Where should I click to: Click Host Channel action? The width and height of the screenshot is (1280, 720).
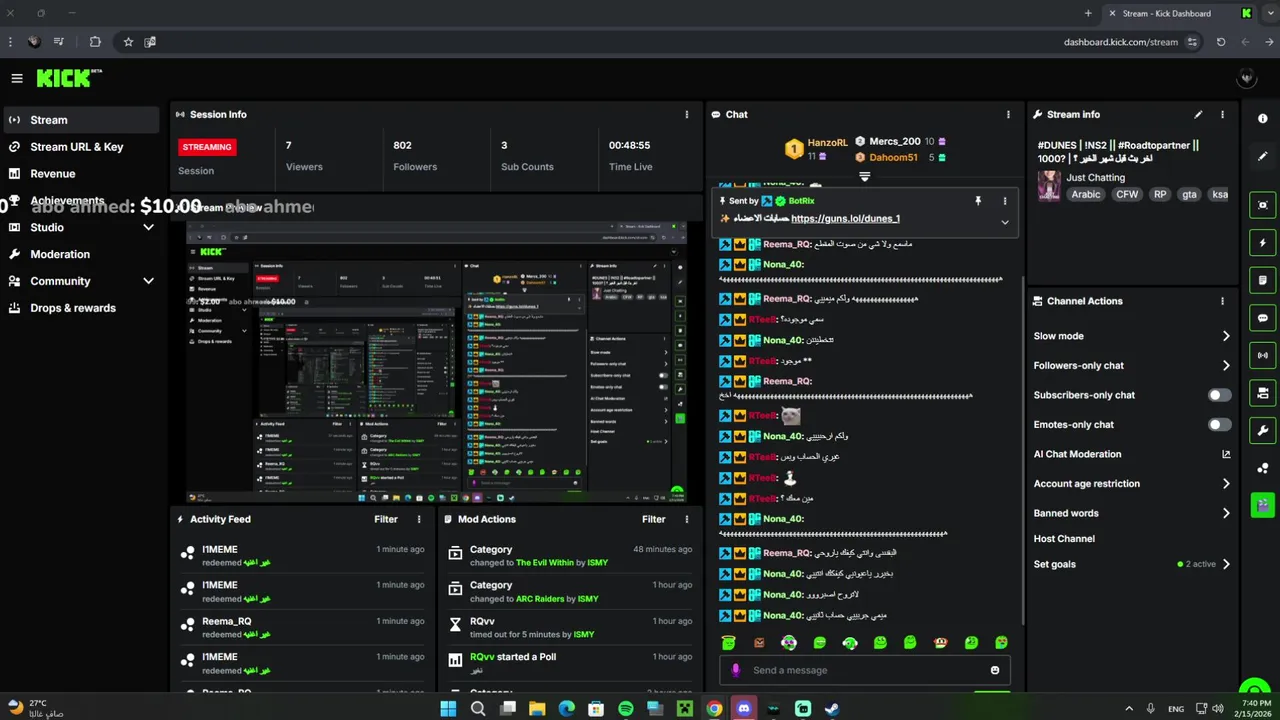coord(1064,539)
